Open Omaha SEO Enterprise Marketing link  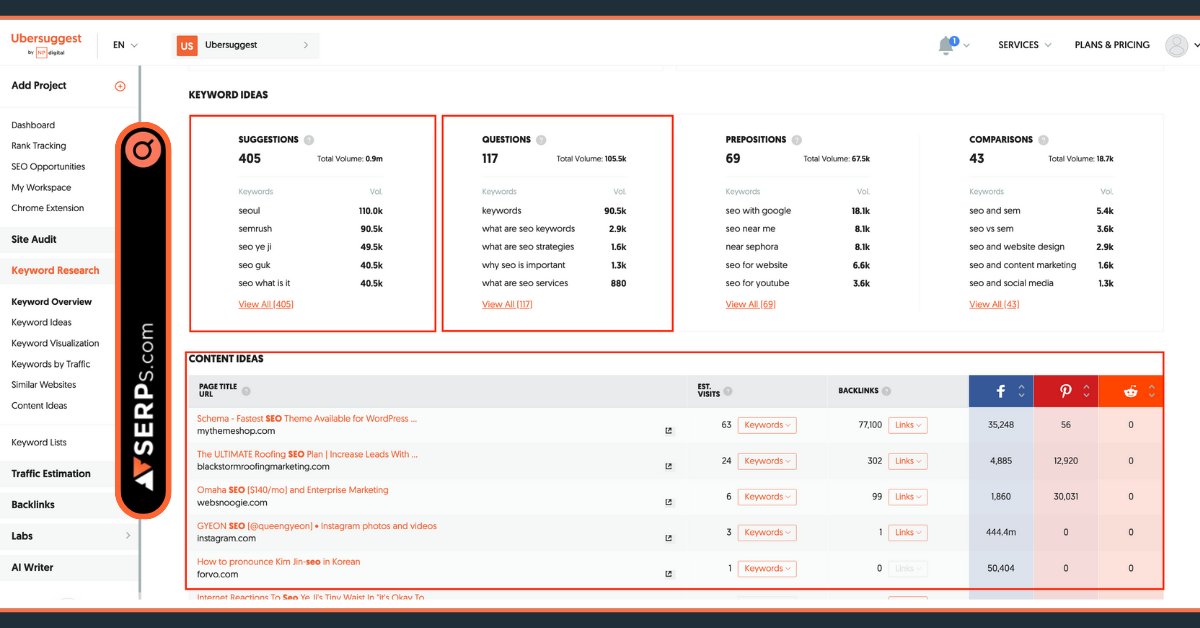point(293,490)
